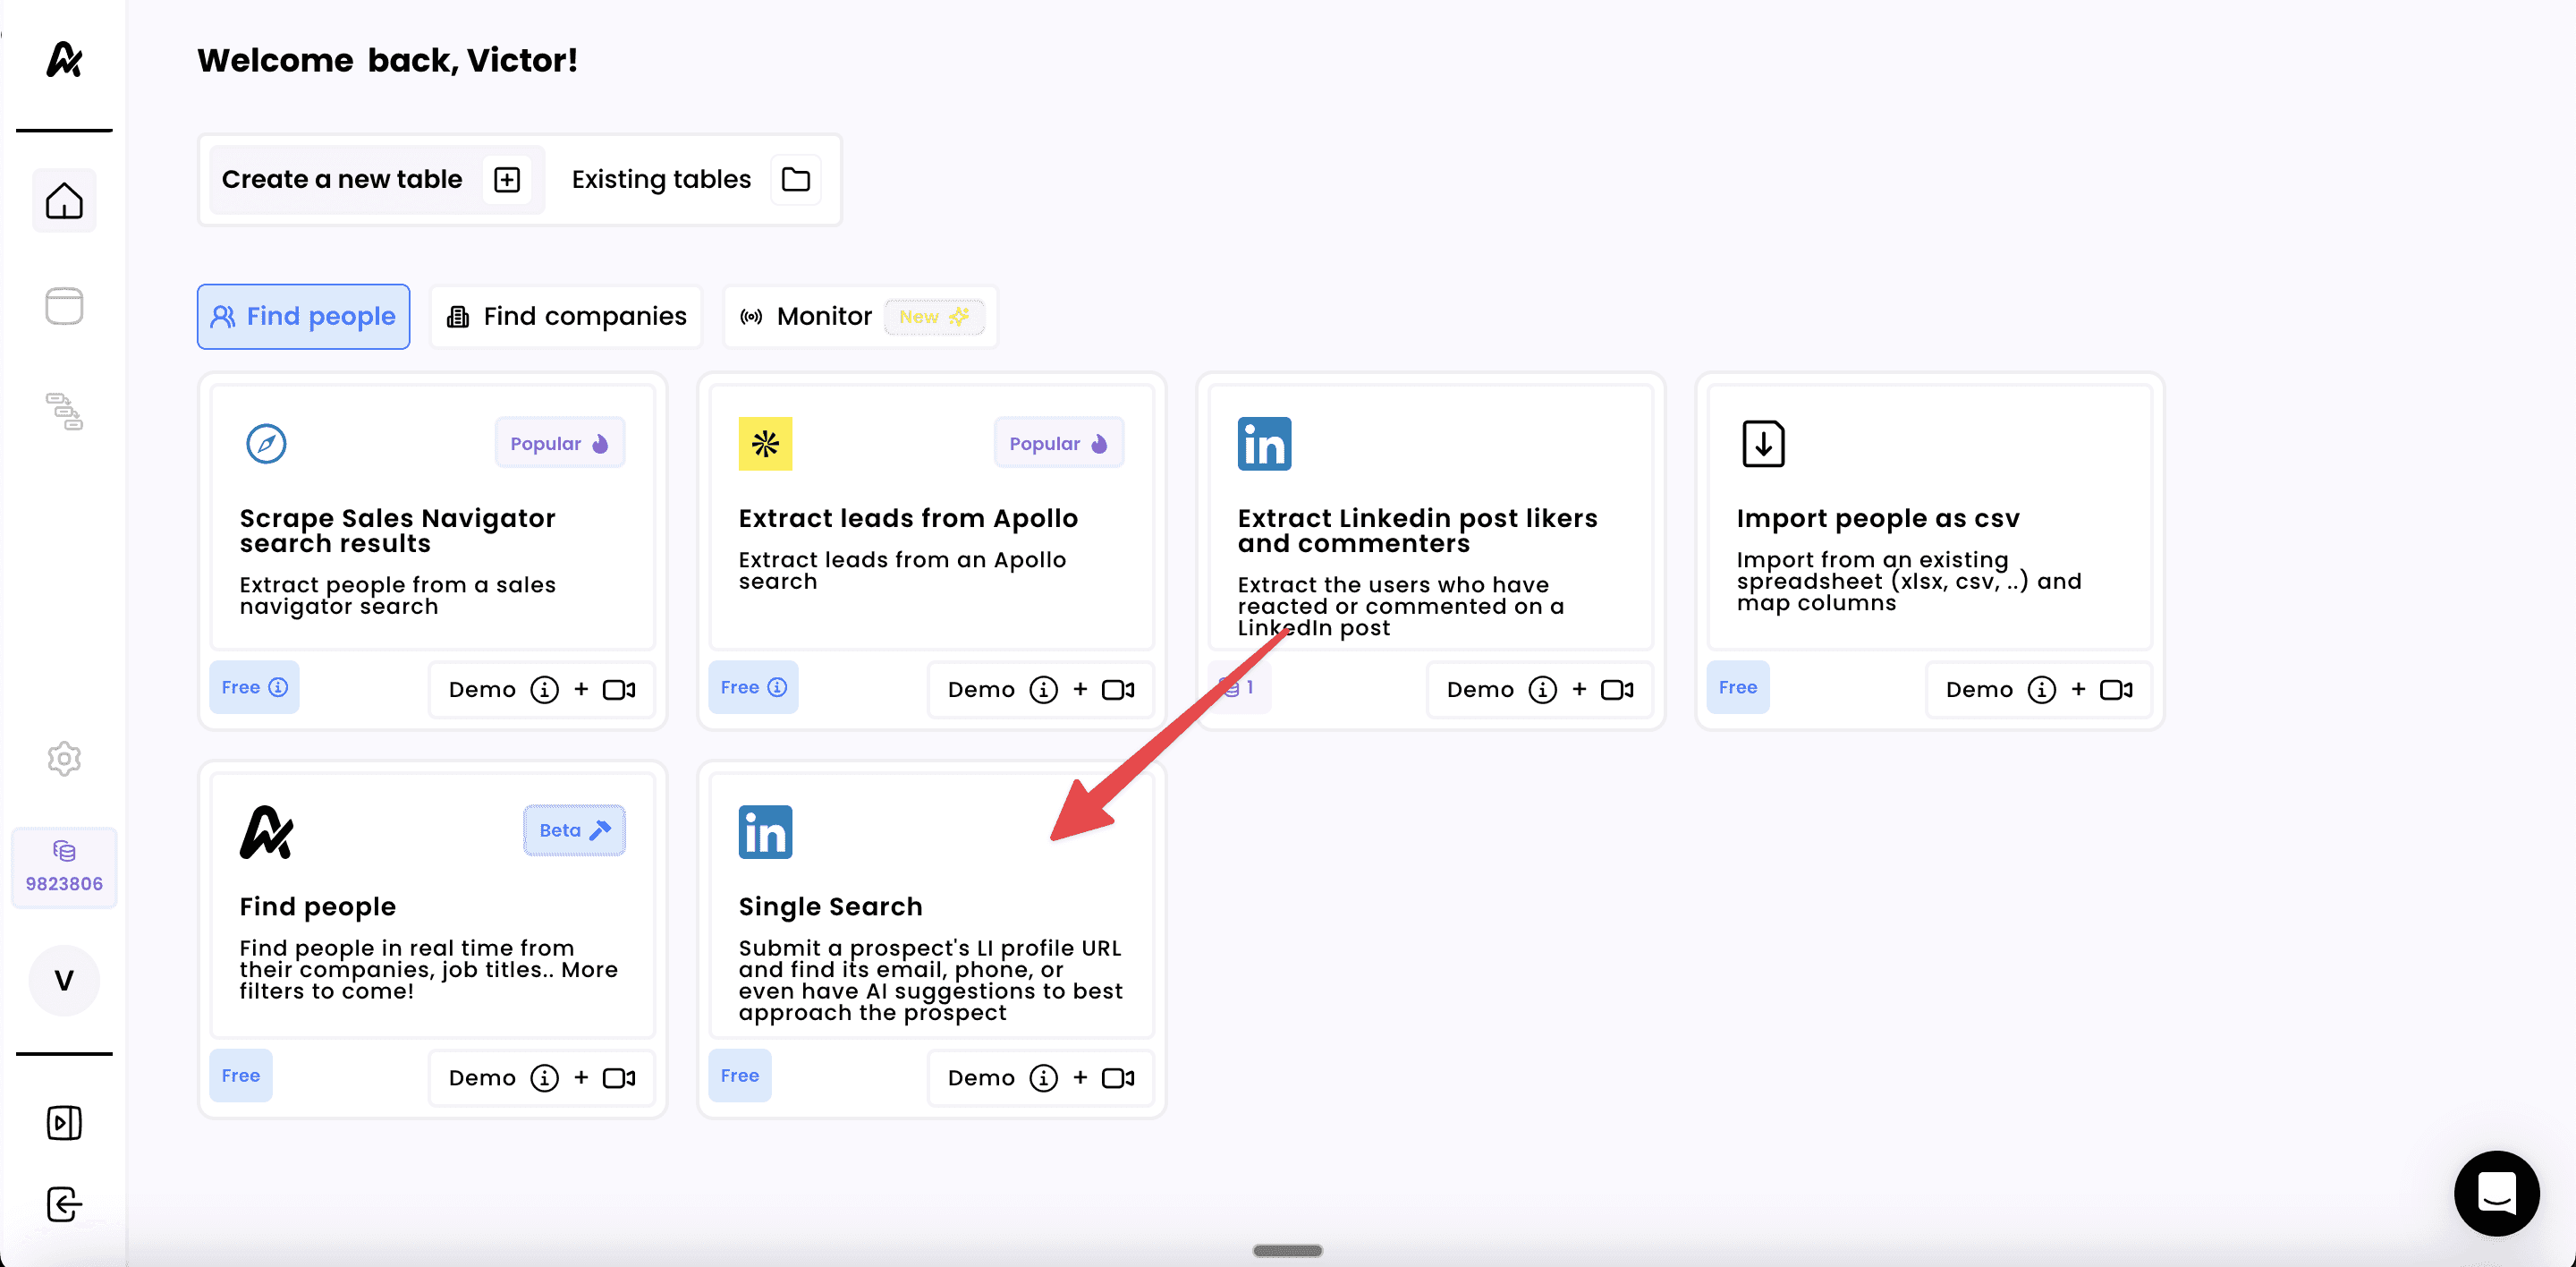Click Free info badge on Sales Navigator card

(x=254, y=687)
